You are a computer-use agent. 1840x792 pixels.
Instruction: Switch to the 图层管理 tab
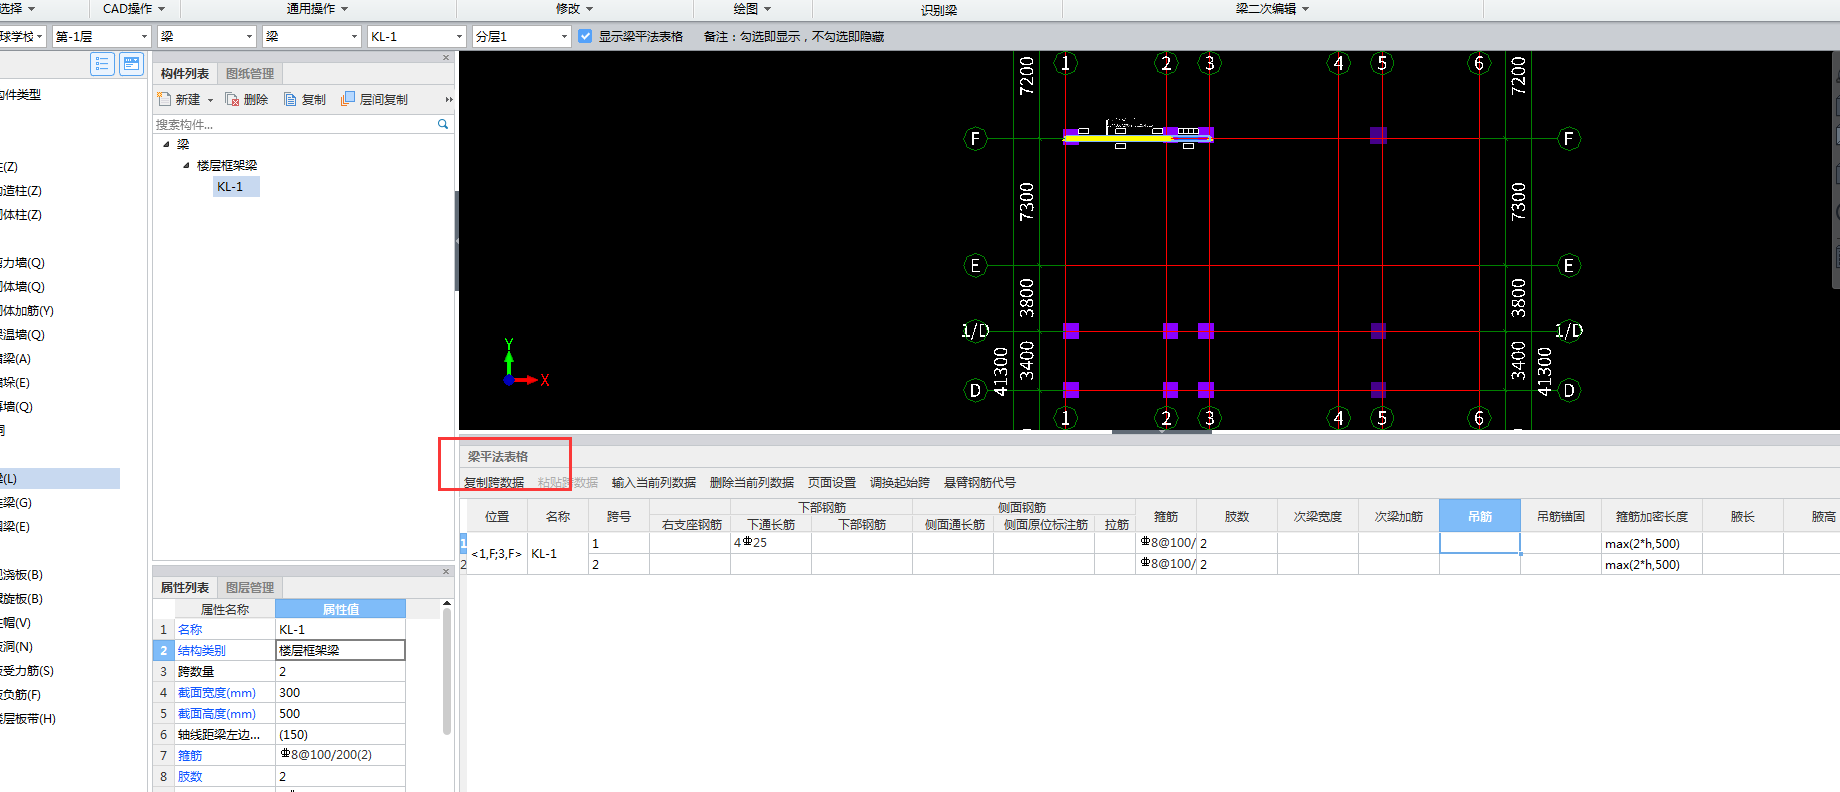[x=250, y=588]
